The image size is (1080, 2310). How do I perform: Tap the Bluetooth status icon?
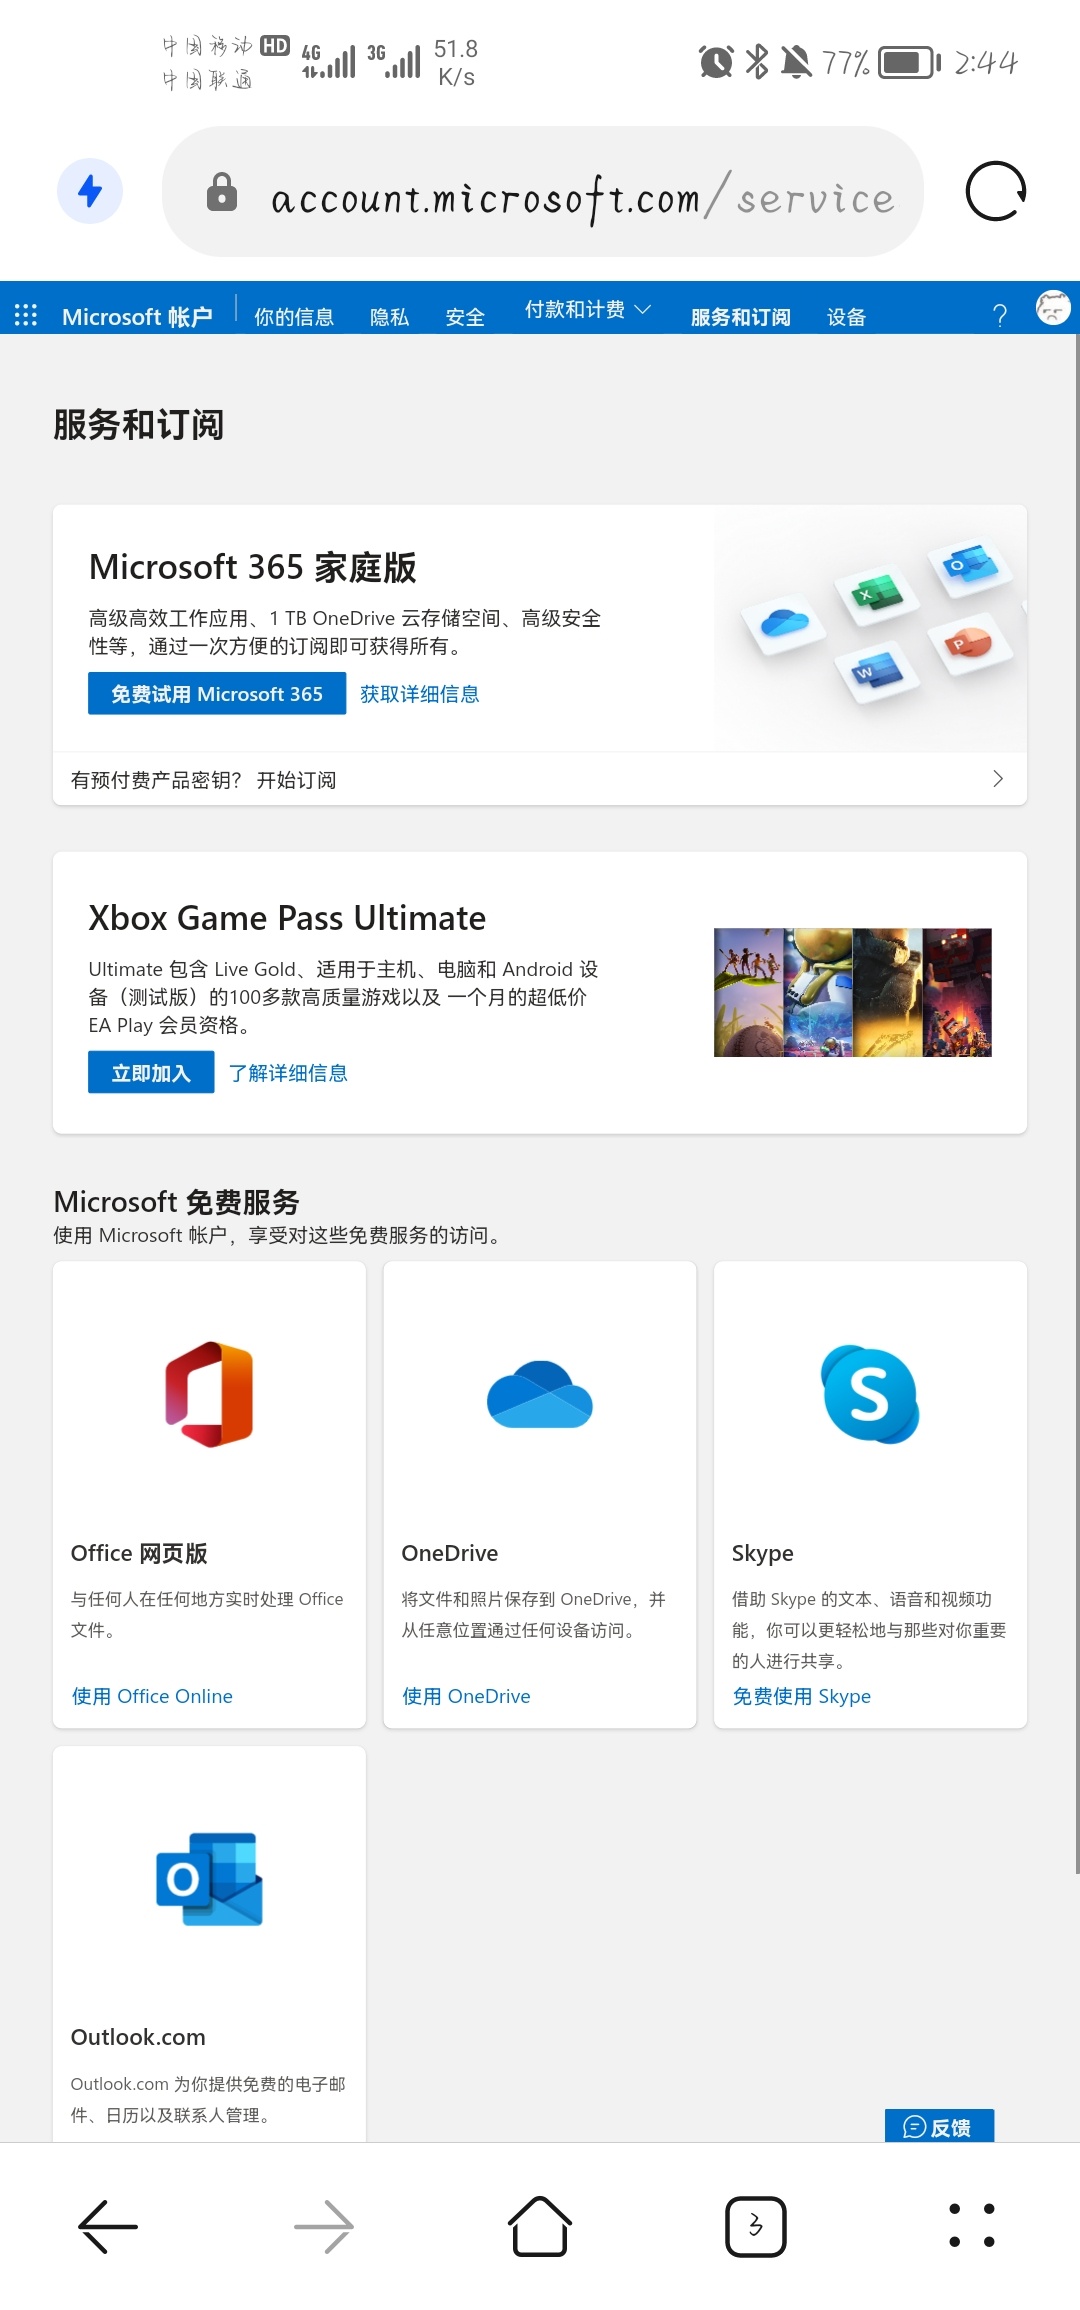[x=757, y=62]
